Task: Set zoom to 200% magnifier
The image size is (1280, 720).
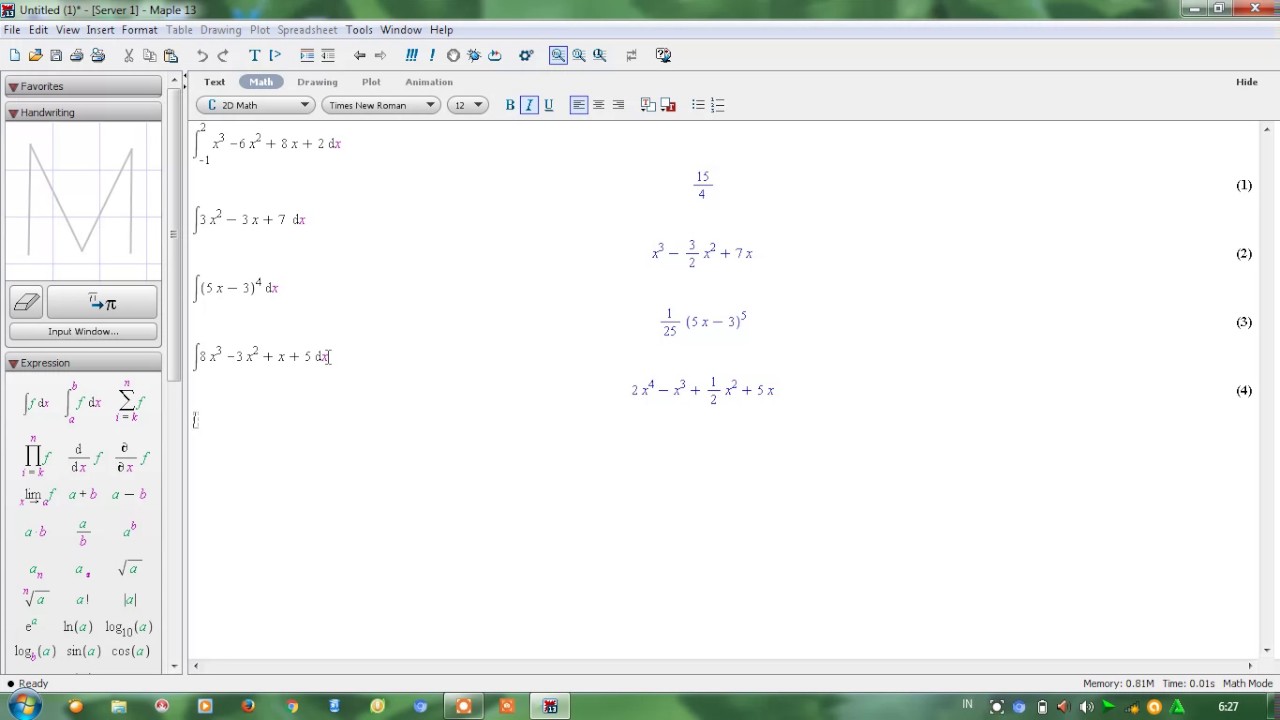Action: (x=600, y=55)
